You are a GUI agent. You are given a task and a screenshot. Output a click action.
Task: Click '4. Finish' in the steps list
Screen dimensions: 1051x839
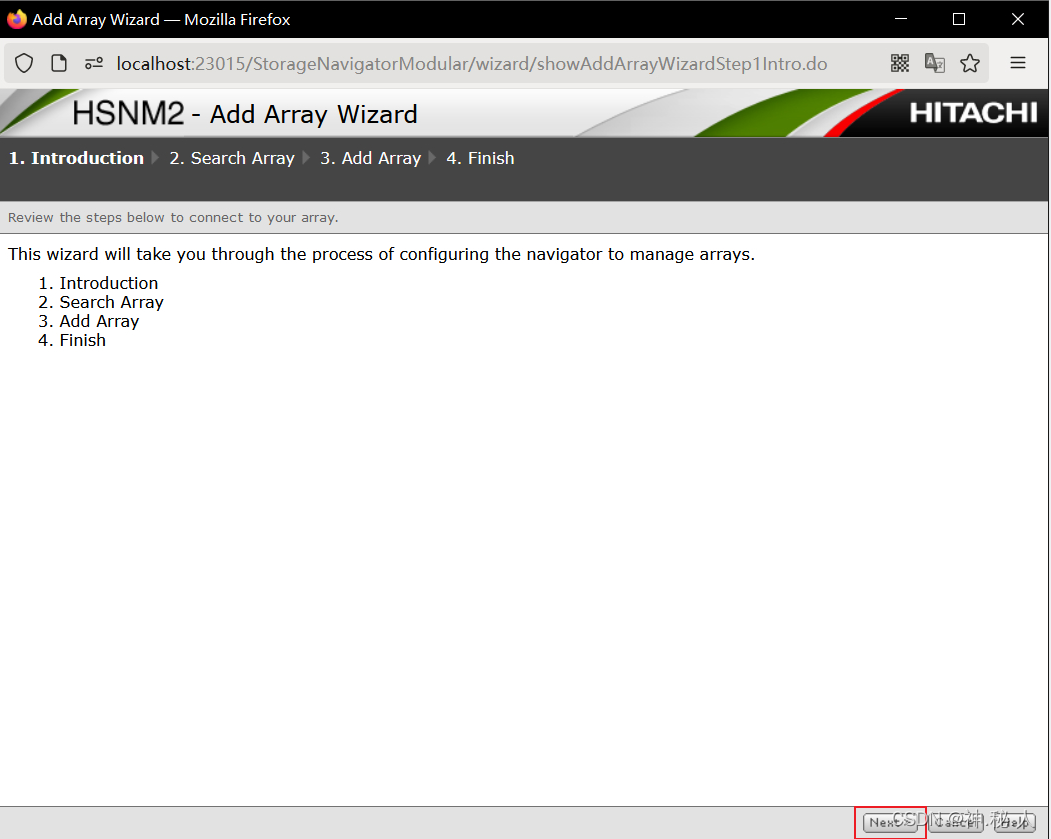coord(72,340)
